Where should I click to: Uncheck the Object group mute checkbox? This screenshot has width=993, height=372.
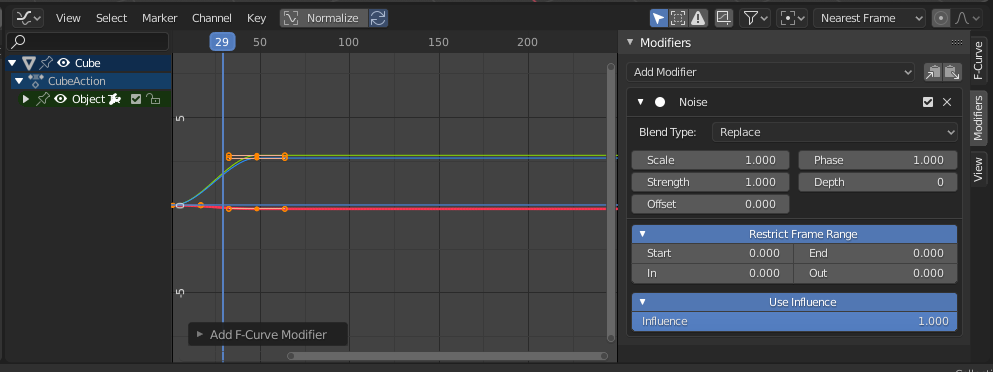click(x=136, y=99)
